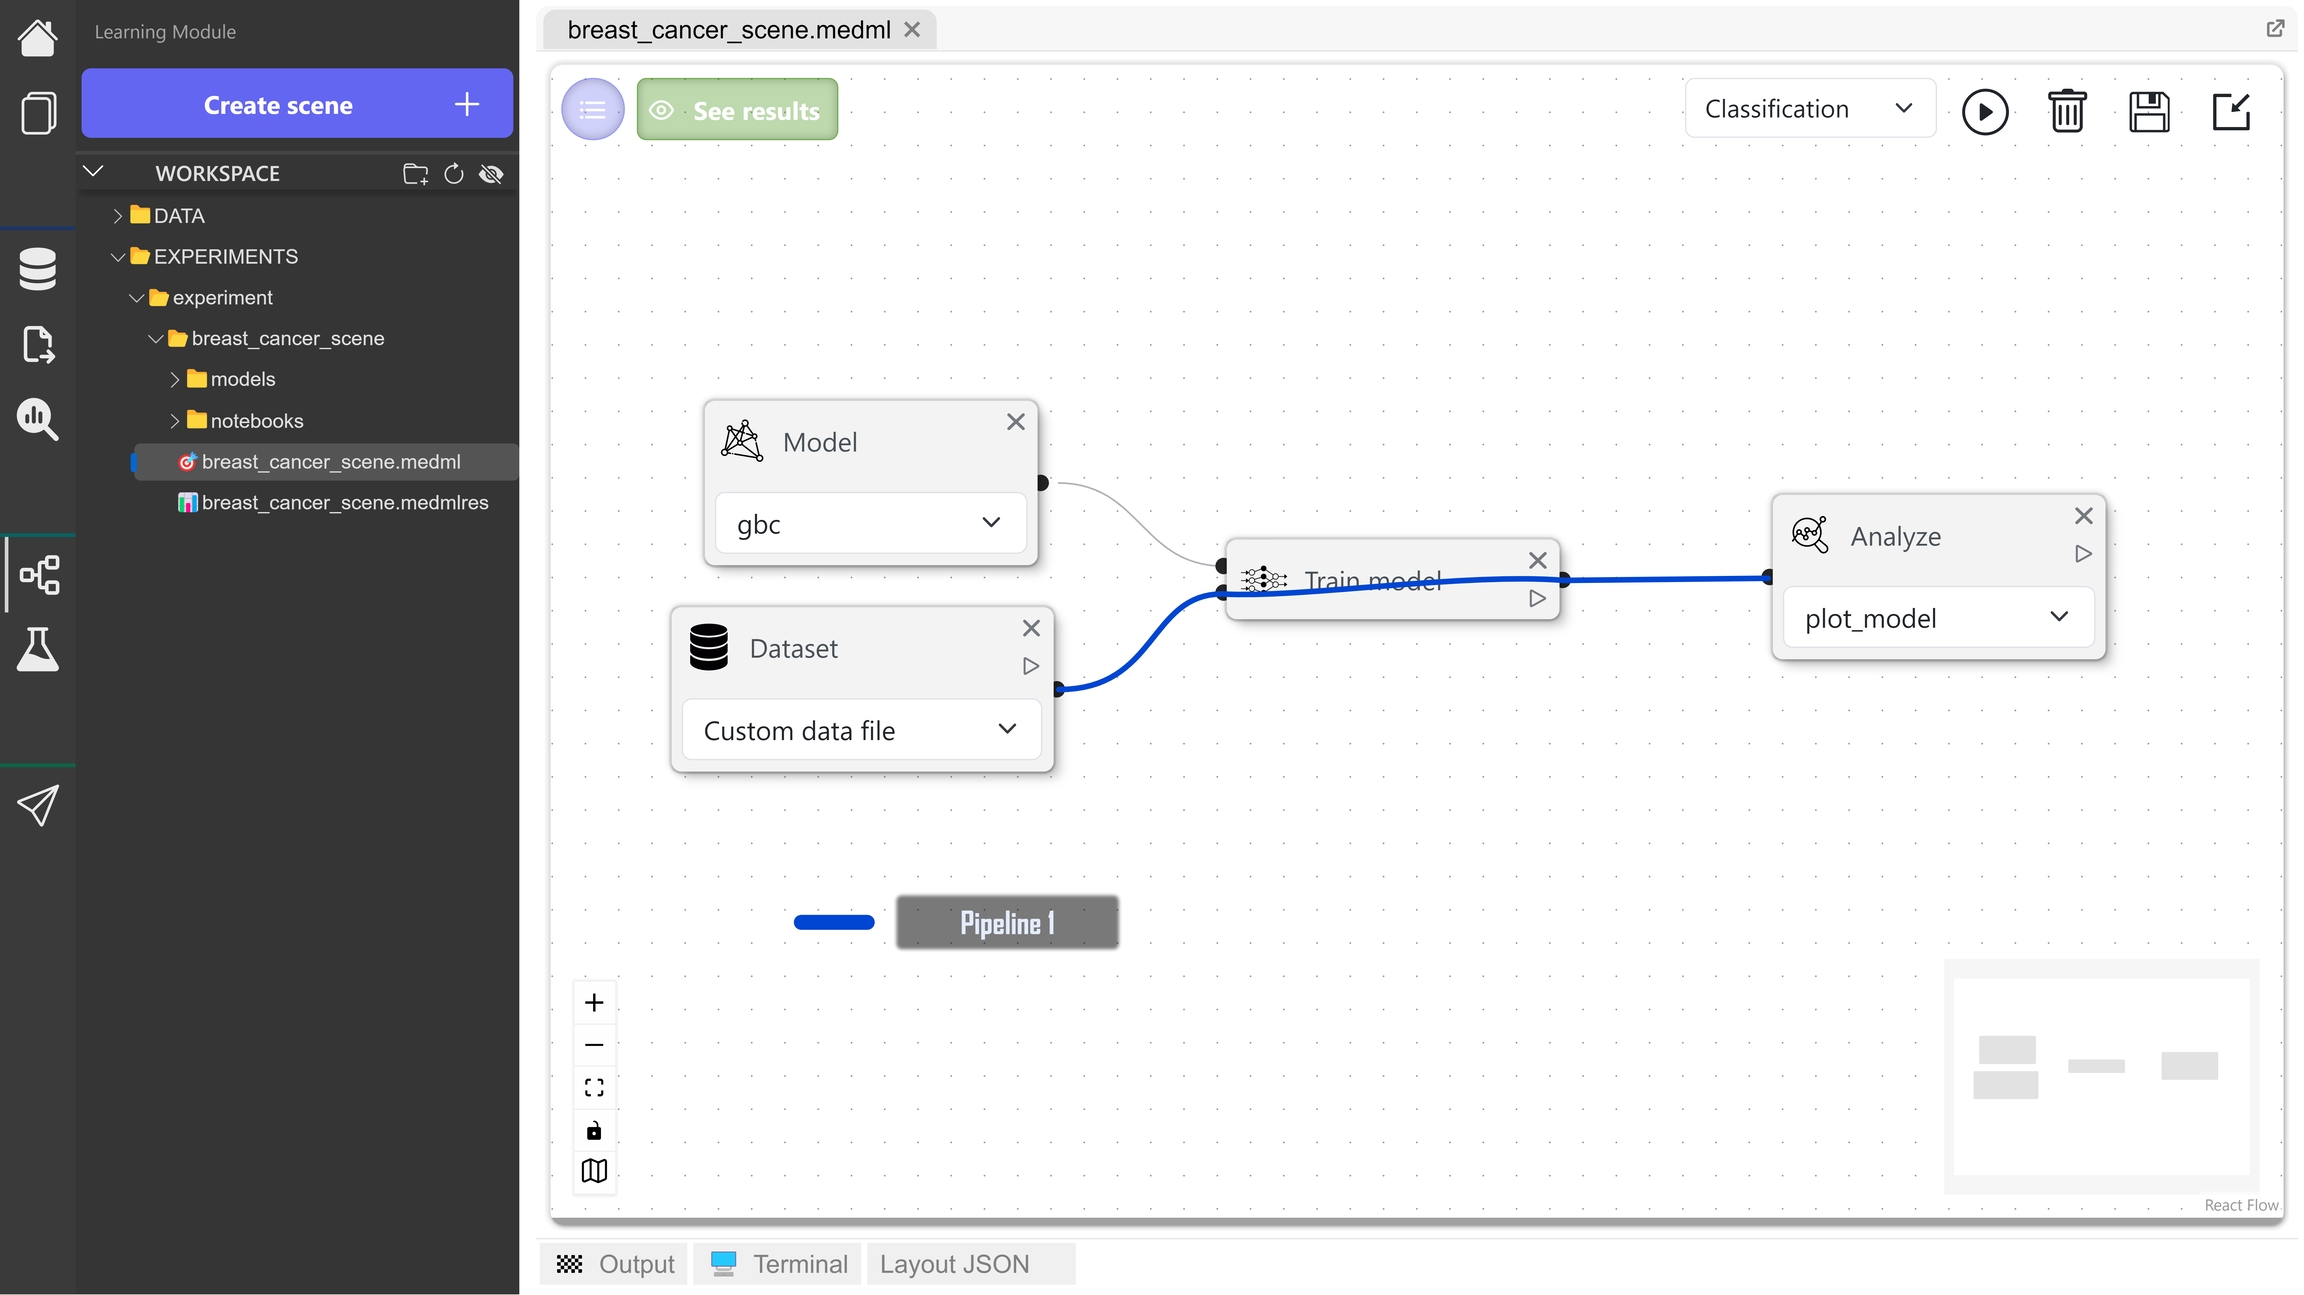
Task: Open the gbc model dropdown
Action: click(x=869, y=523)
